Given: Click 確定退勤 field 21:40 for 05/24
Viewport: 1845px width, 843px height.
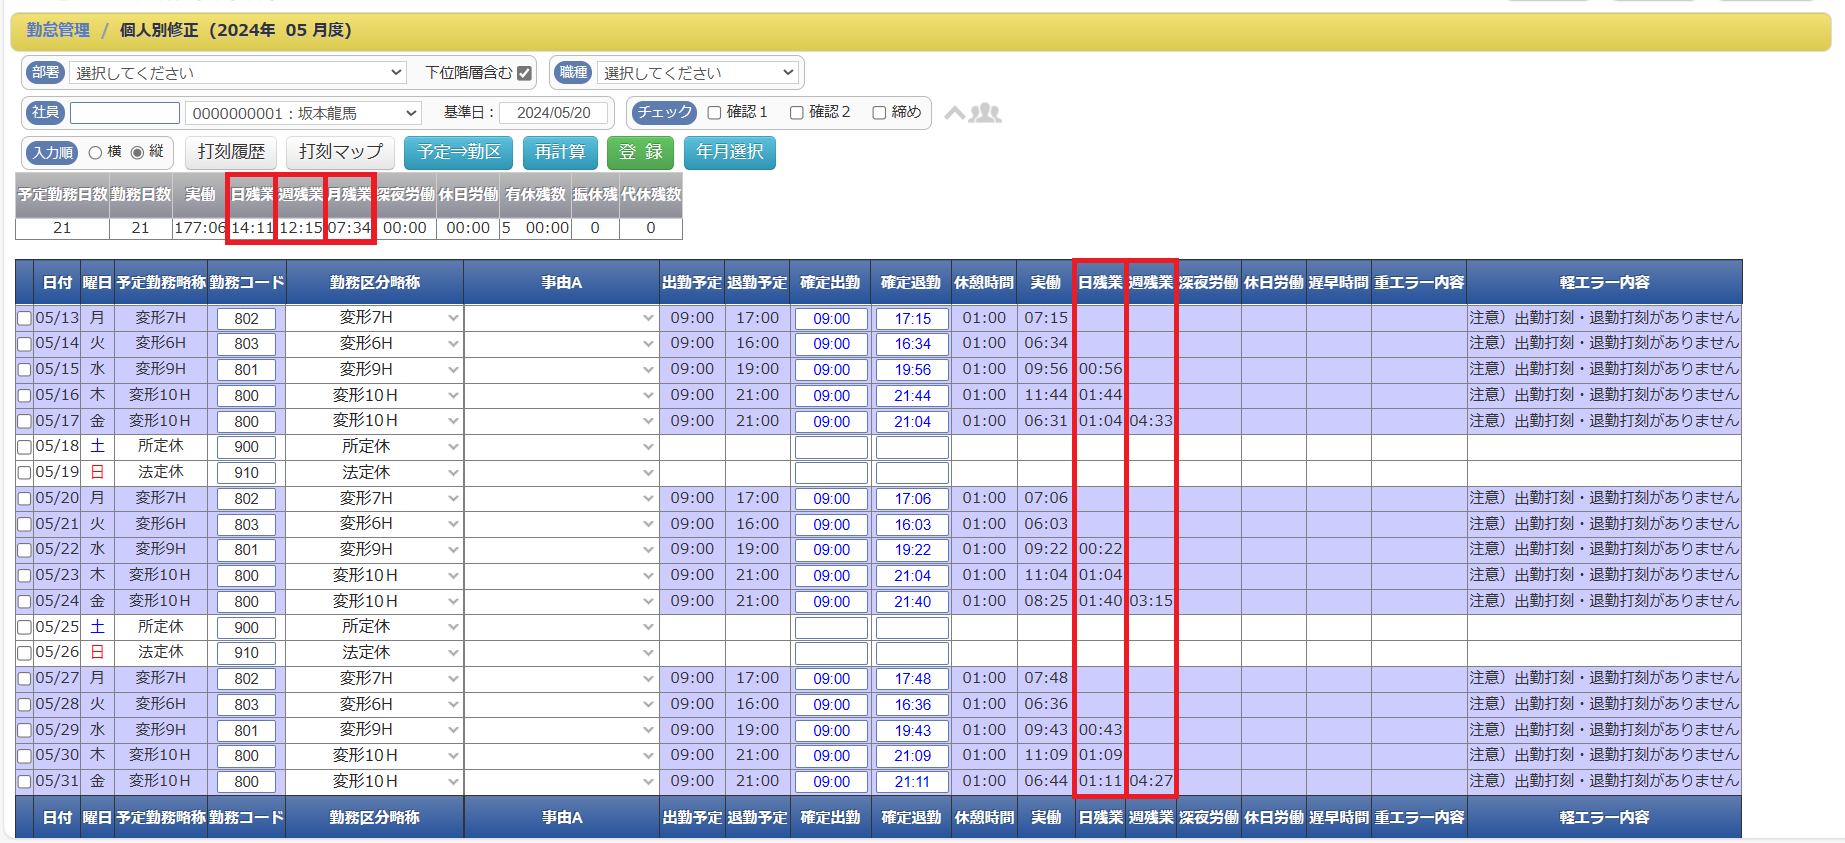Looking at the screenshot, I should tap(912, 602).
